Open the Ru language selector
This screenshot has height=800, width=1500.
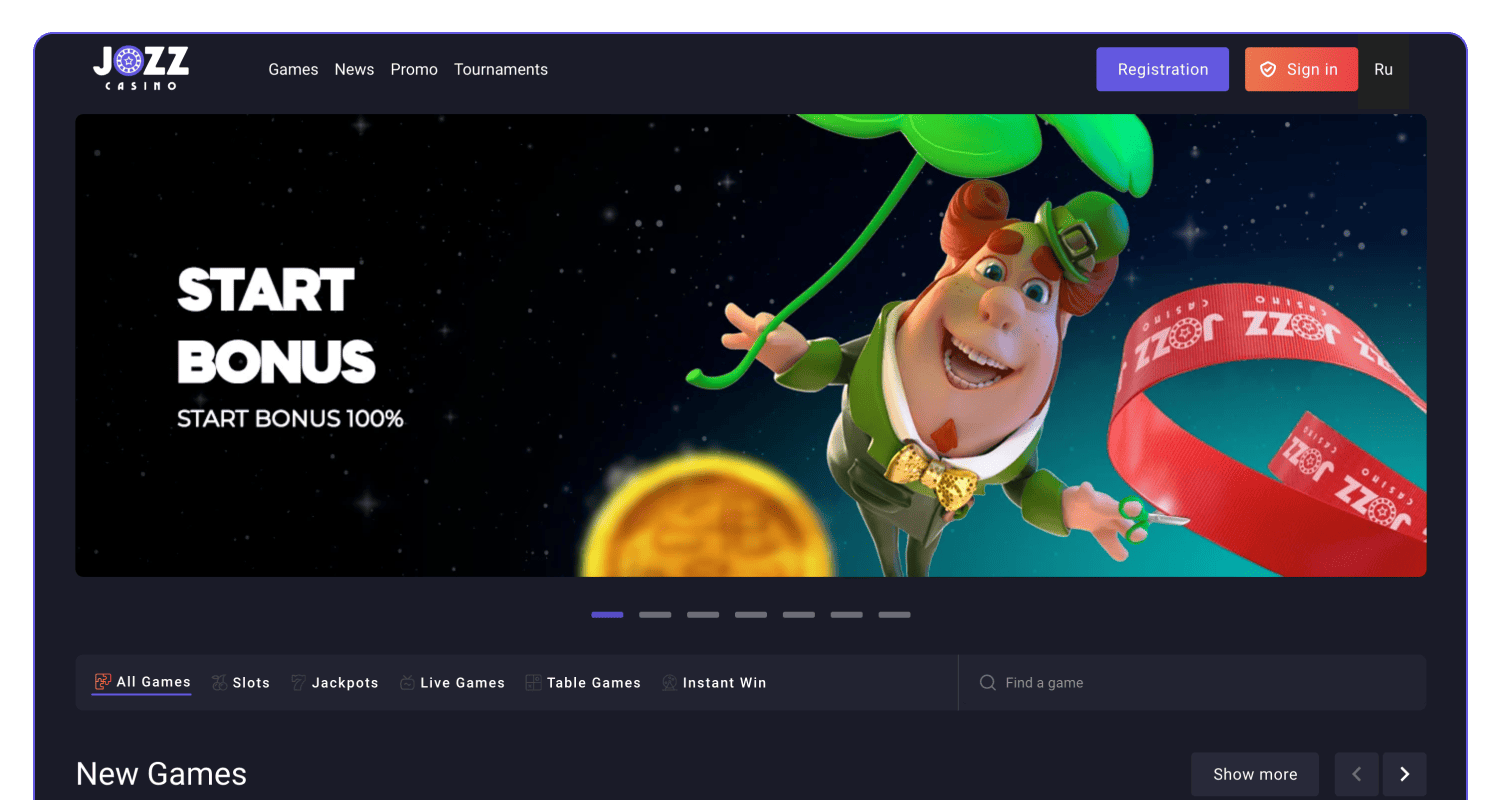tap(1383, 70)
